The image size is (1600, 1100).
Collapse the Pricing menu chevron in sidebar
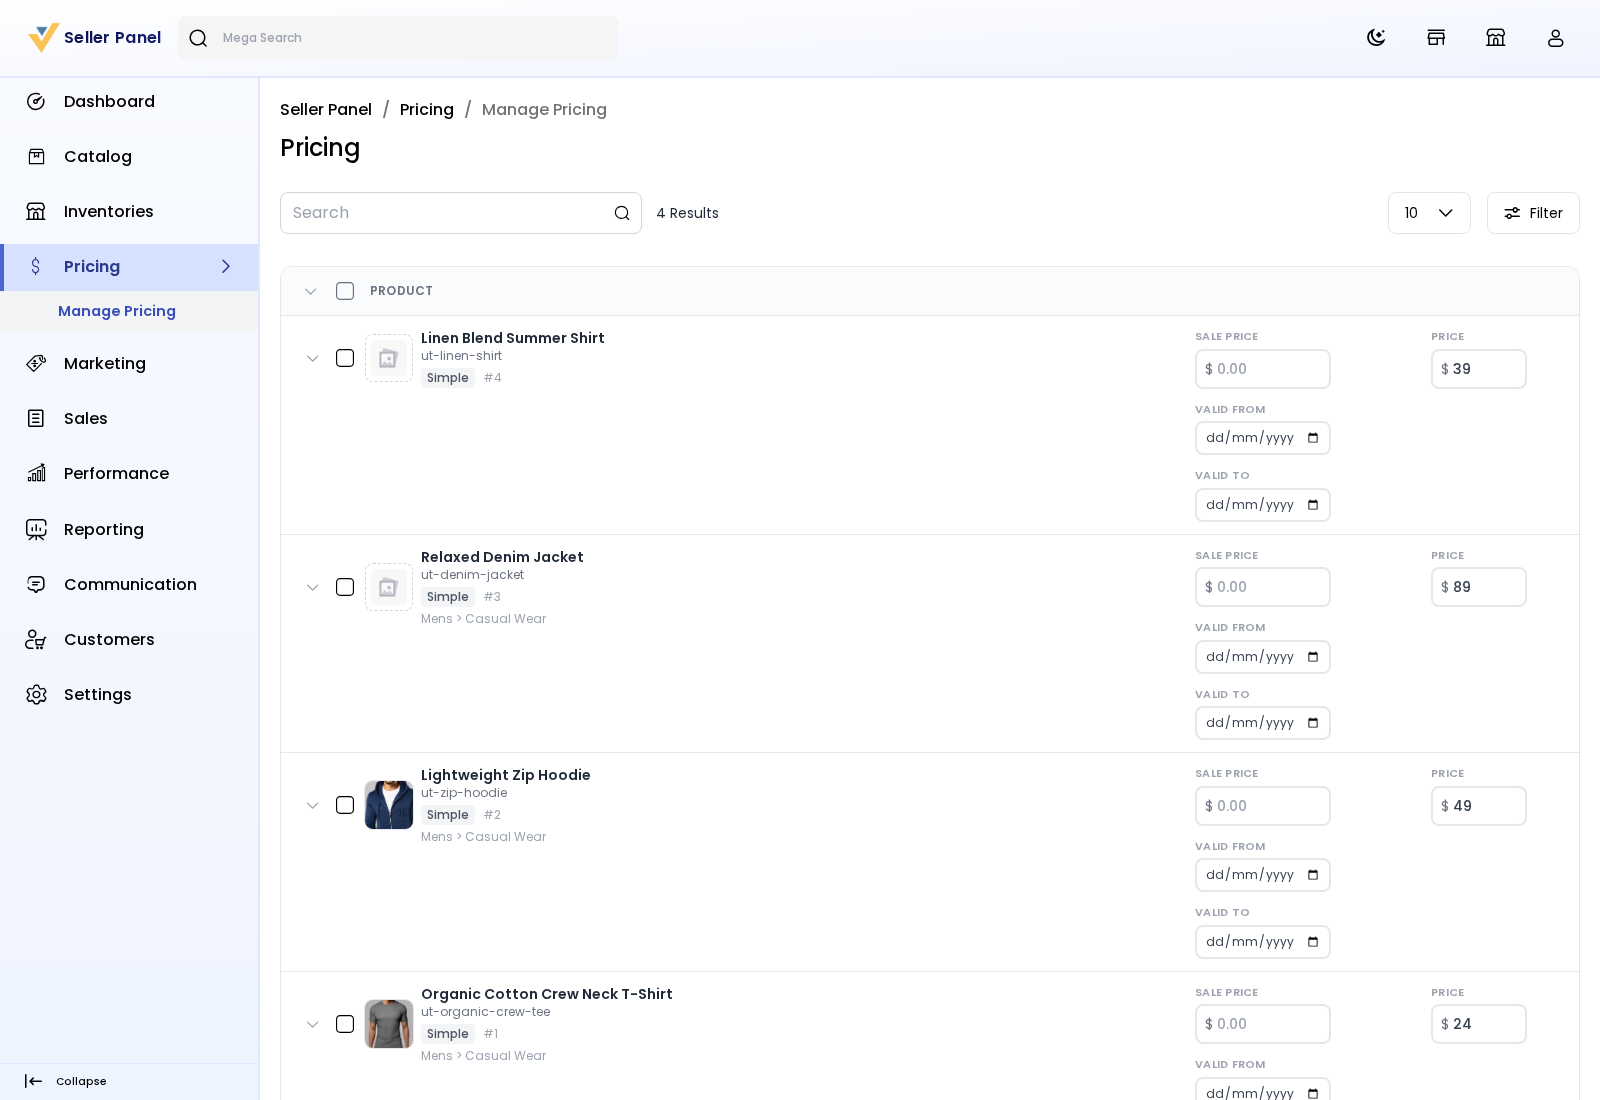coord(226,267)
